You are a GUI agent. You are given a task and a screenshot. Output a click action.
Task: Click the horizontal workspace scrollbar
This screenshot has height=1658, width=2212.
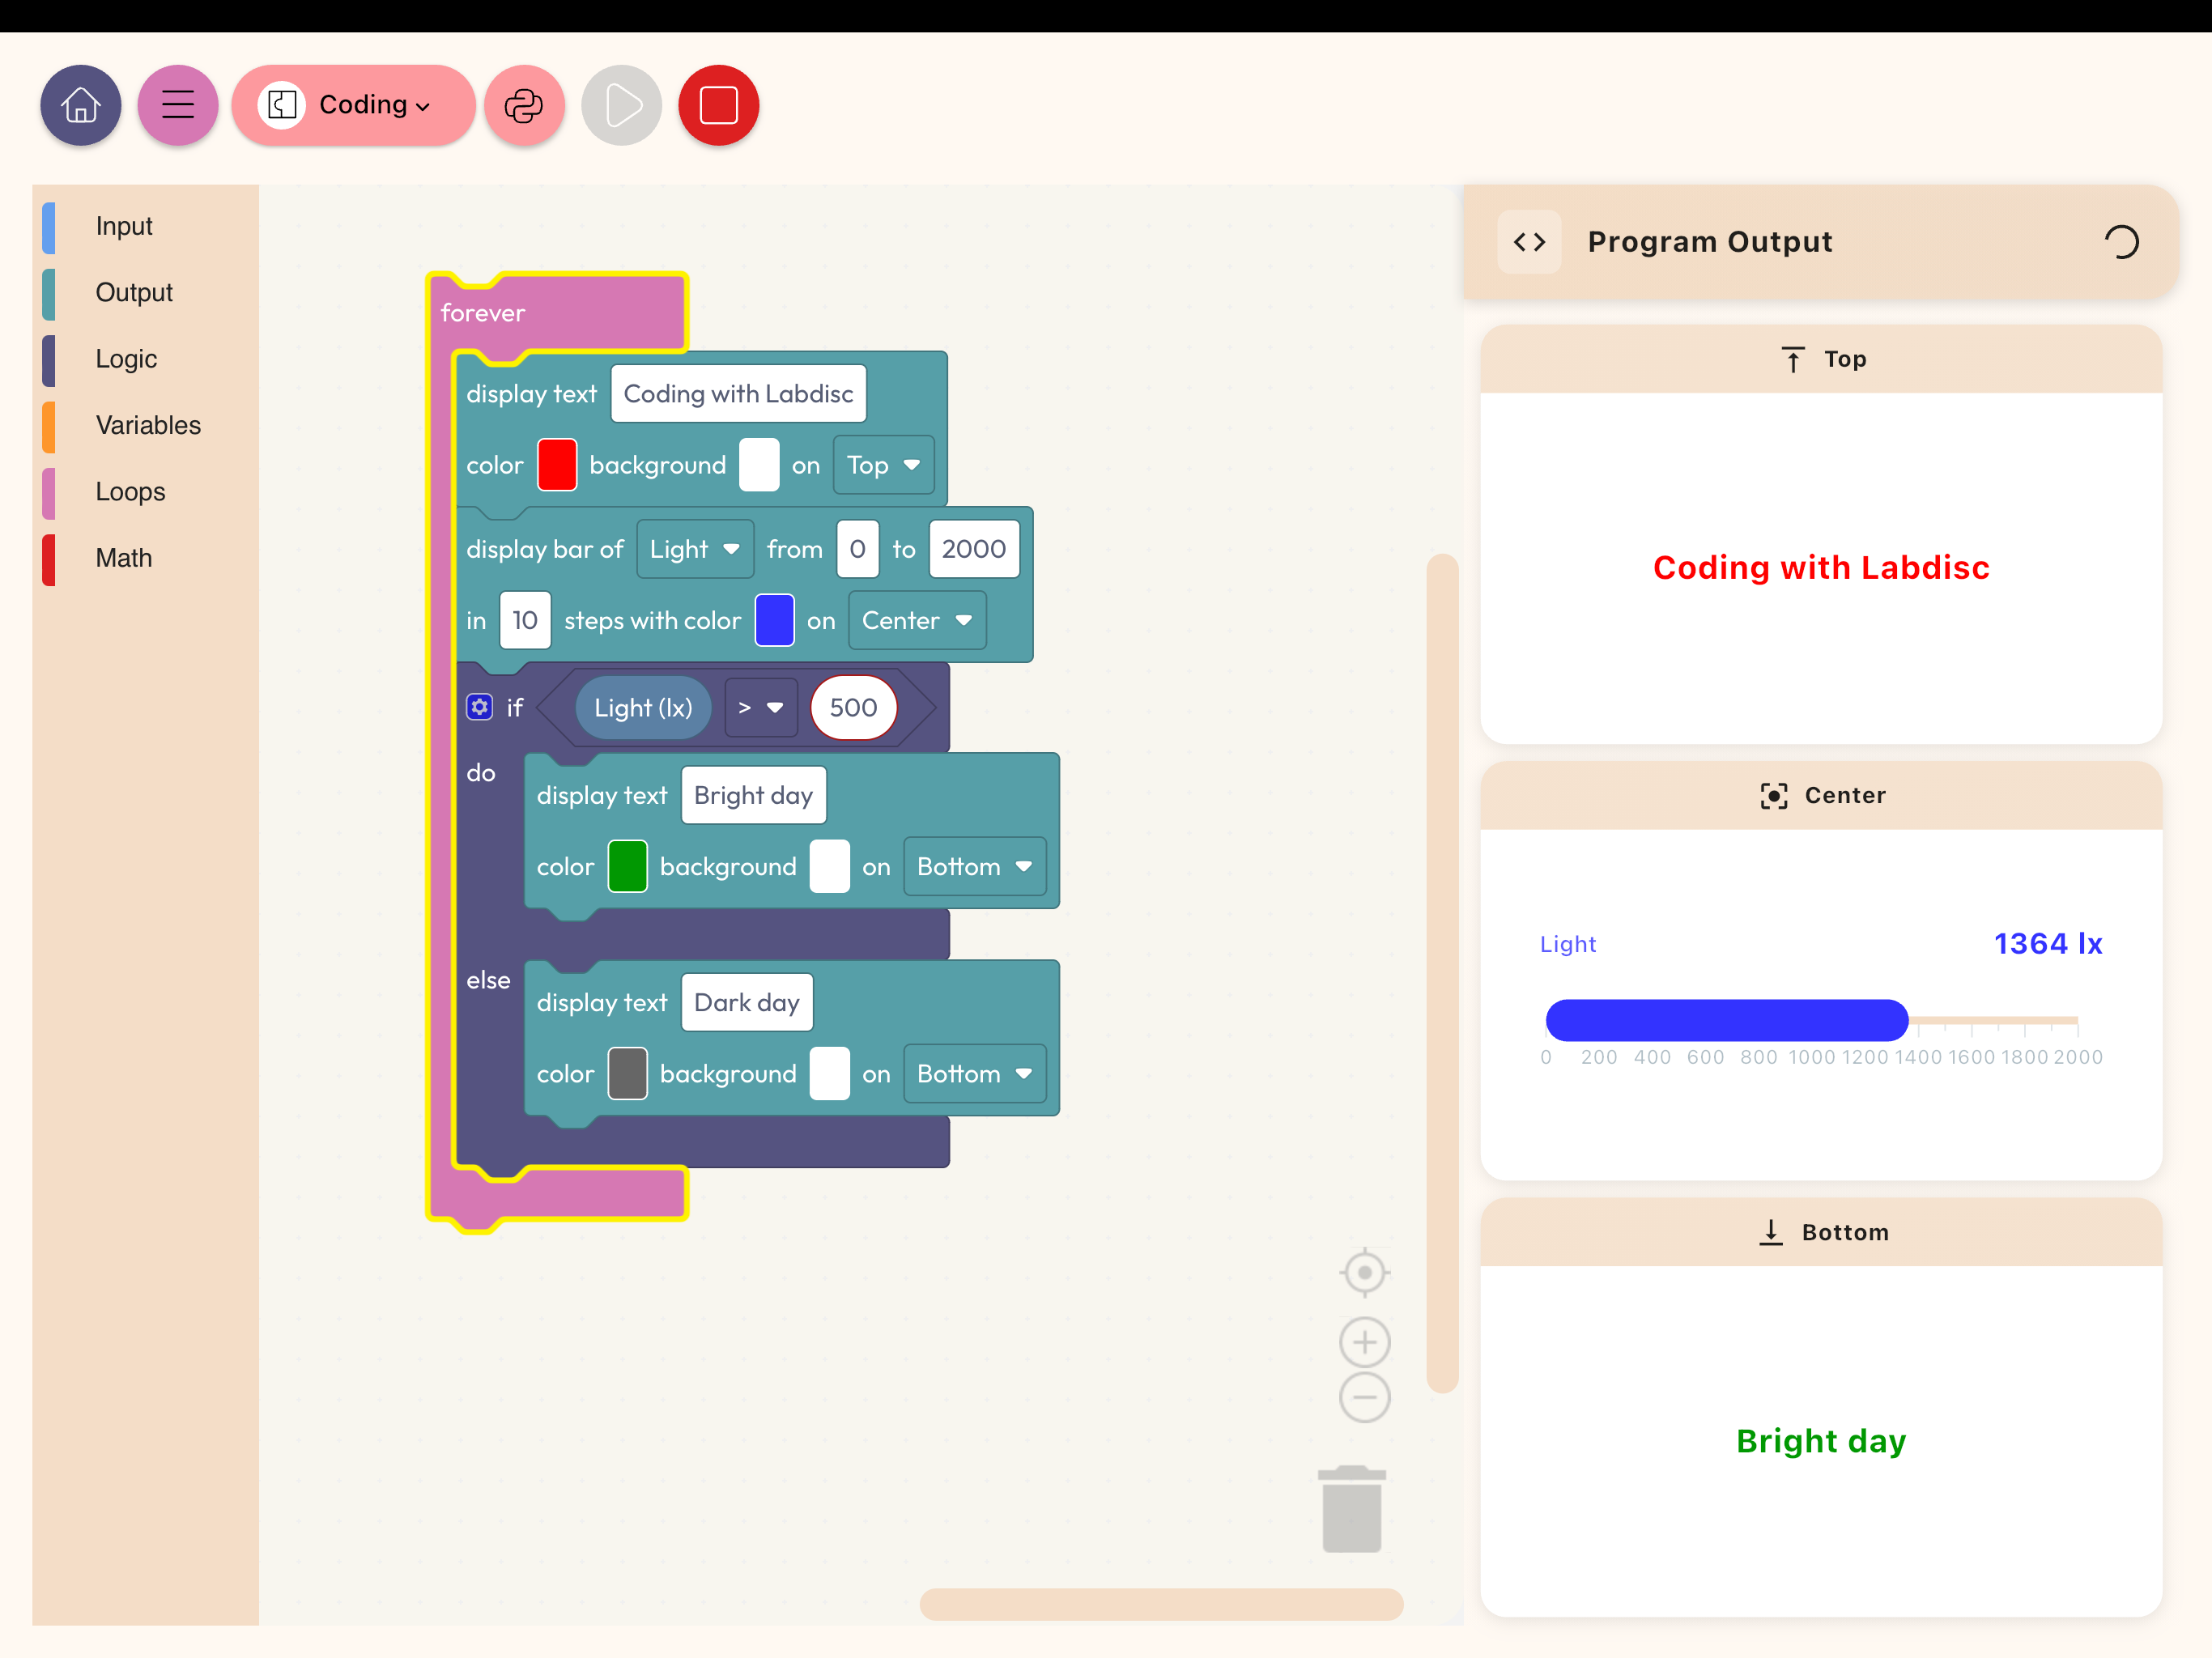click(x=1161, y=1604)
